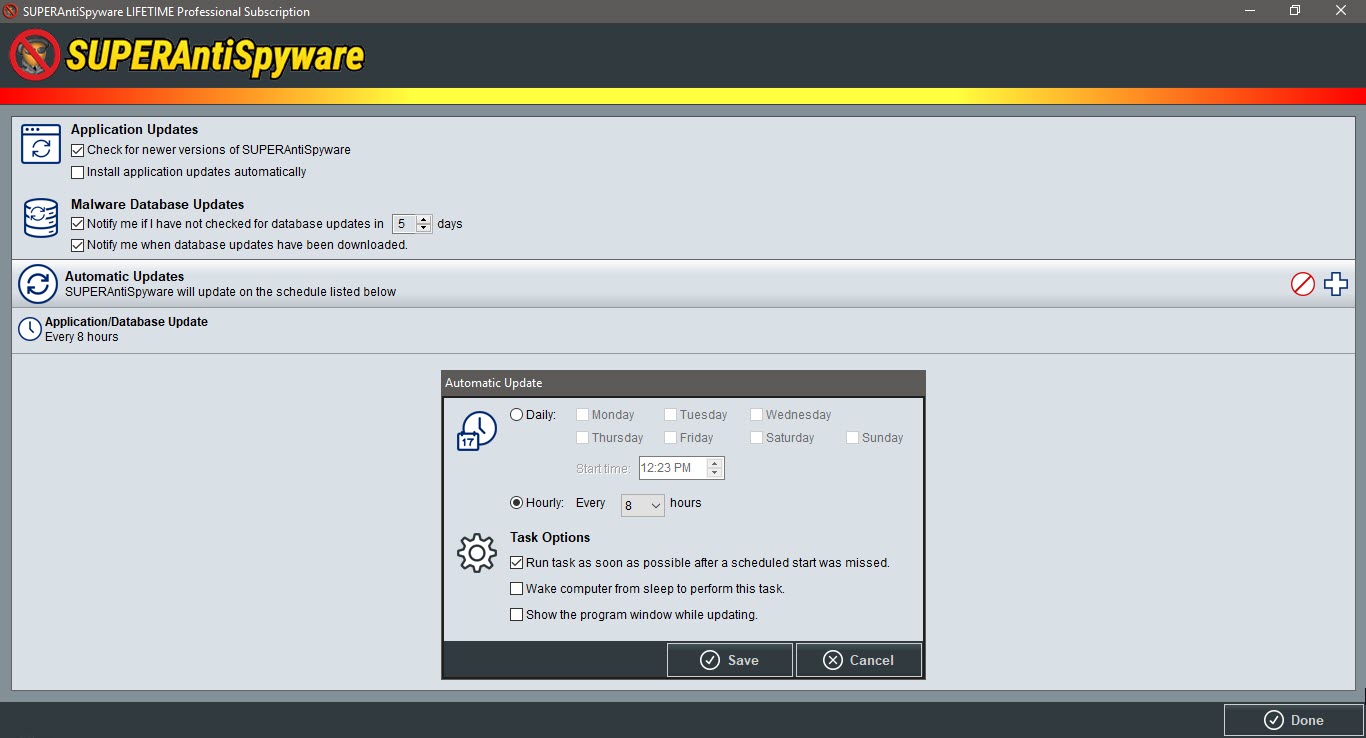1366x738 pixels.
Task: Click the "Every 8 hours" schedule text
Action: coord(82,337)
